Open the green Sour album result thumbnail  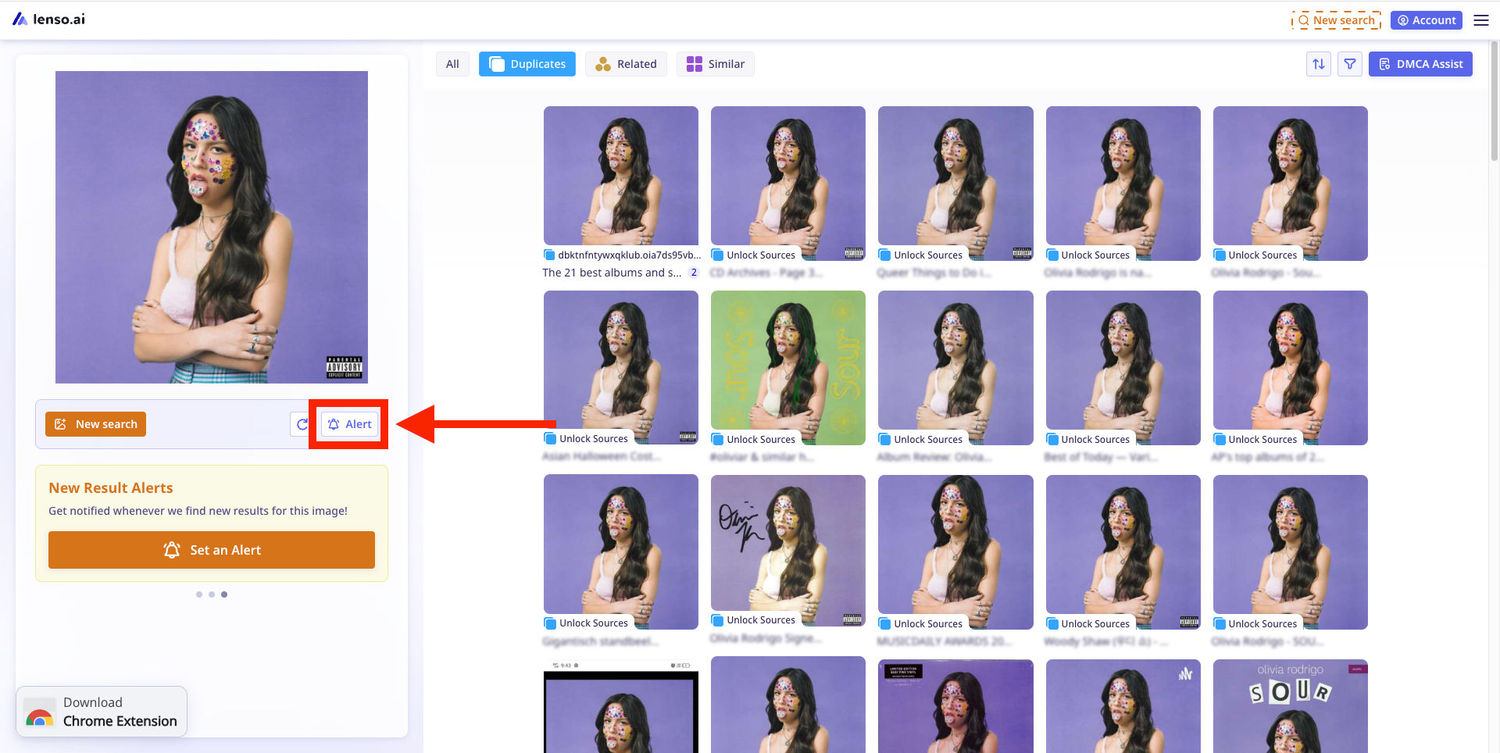click(788, 367)
